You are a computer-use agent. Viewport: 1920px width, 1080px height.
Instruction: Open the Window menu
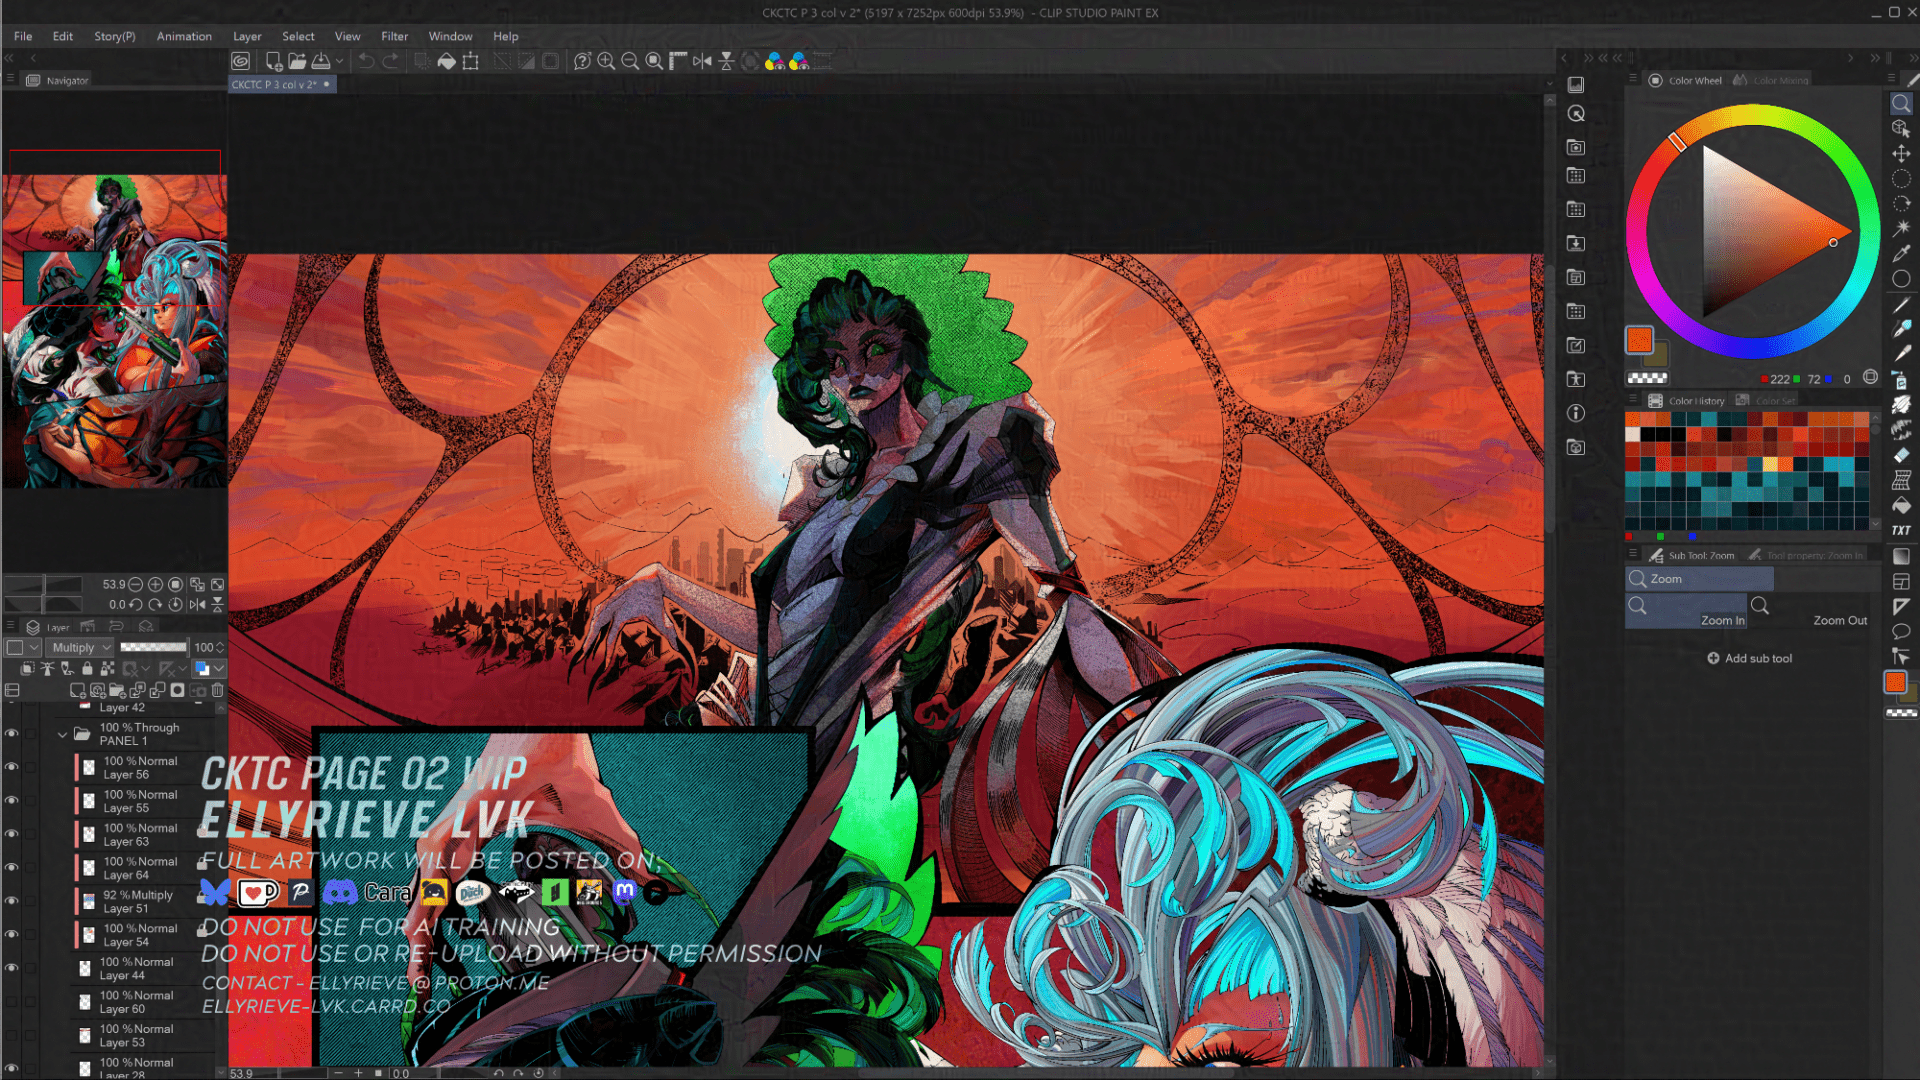[450, 36]
